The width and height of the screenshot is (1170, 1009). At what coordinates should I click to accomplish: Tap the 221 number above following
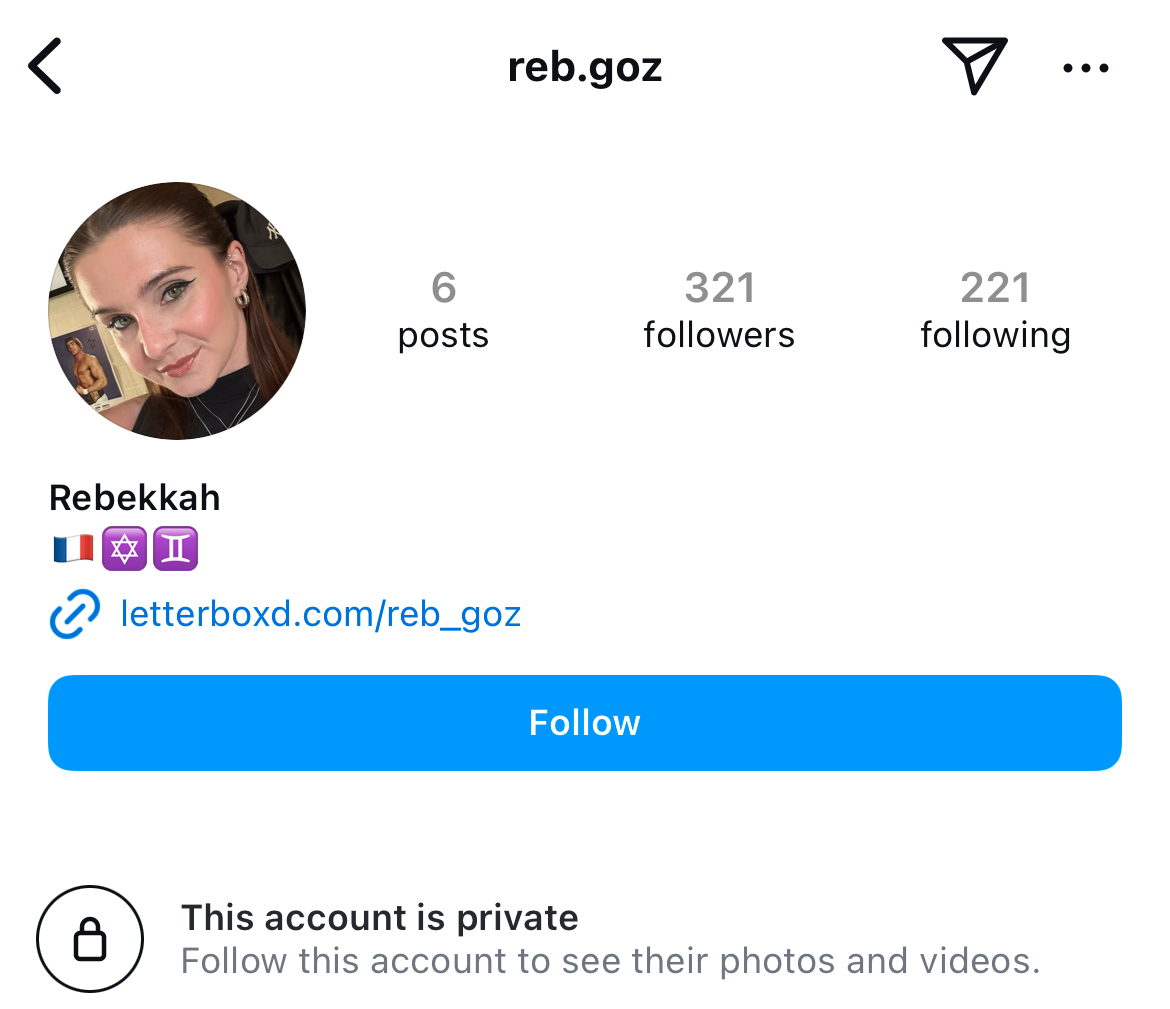point(995,288)
